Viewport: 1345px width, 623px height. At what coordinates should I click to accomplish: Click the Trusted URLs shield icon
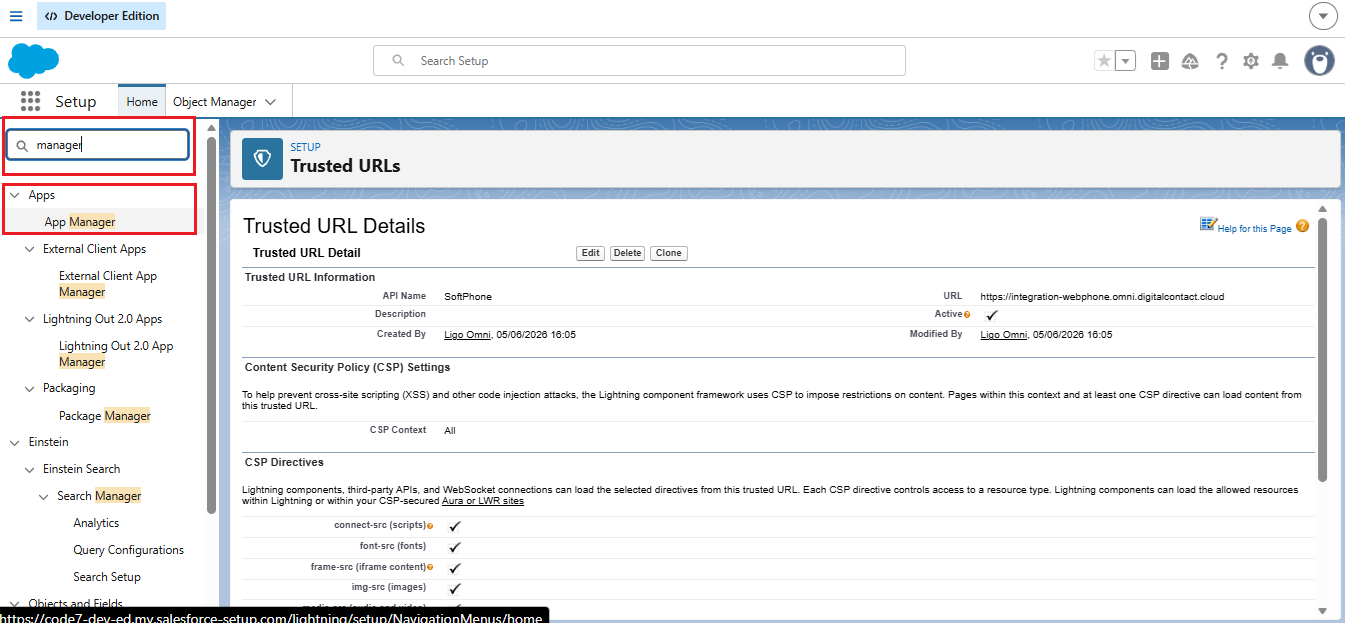pyautogui.click(x=263, y=159)
